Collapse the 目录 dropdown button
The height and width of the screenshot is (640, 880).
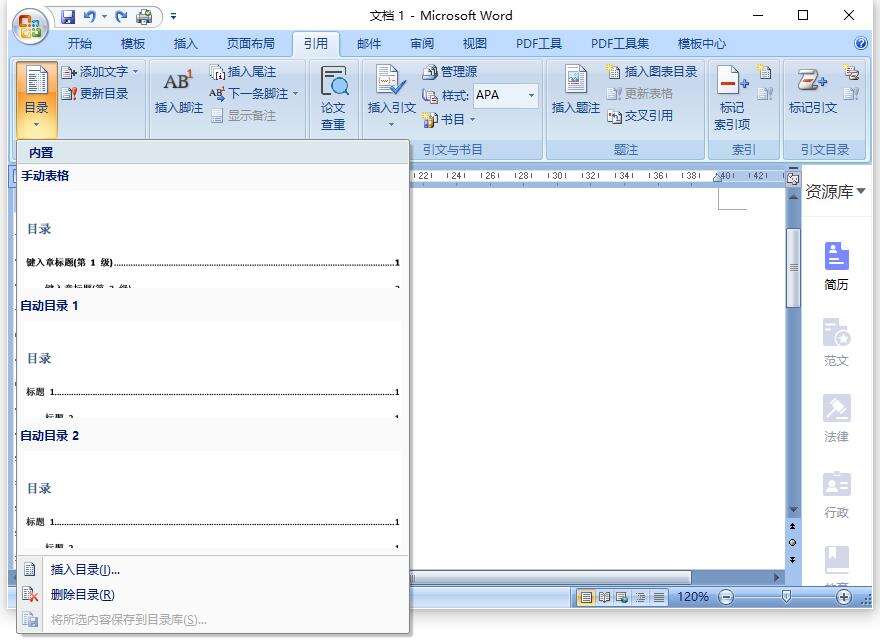pyautogui.click(x=36, y=99)
